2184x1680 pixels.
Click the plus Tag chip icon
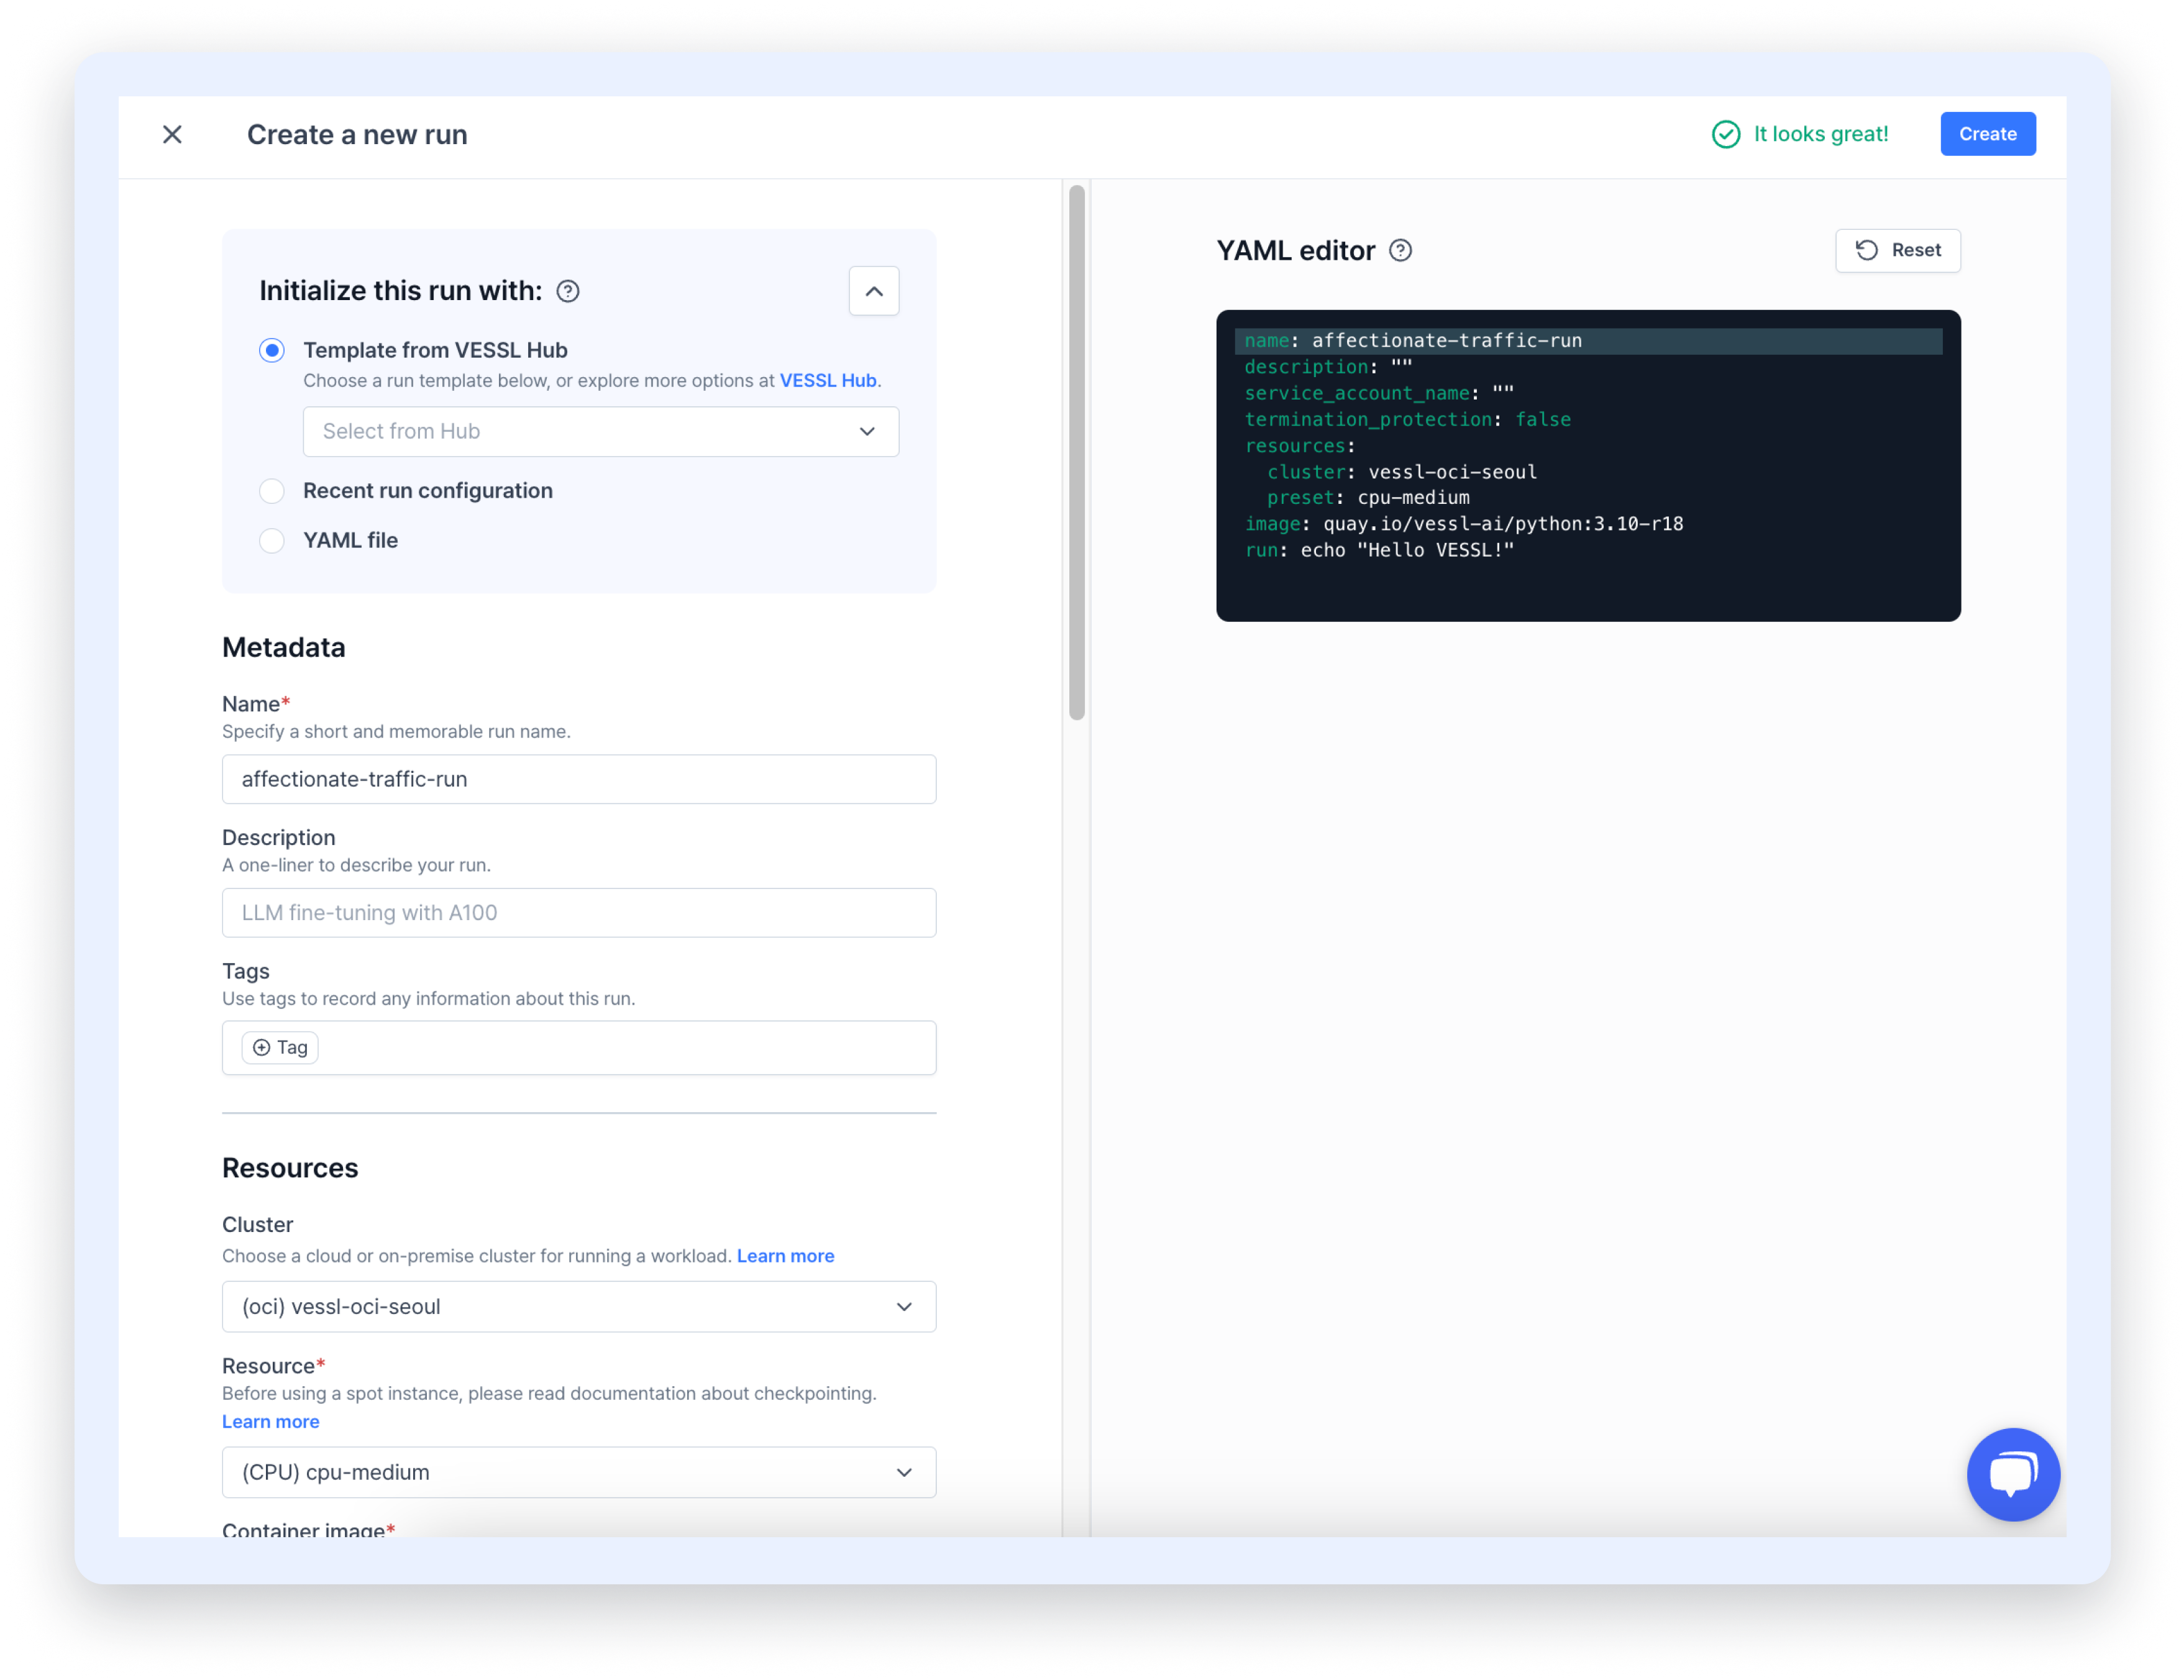[x=262, y=1047]
